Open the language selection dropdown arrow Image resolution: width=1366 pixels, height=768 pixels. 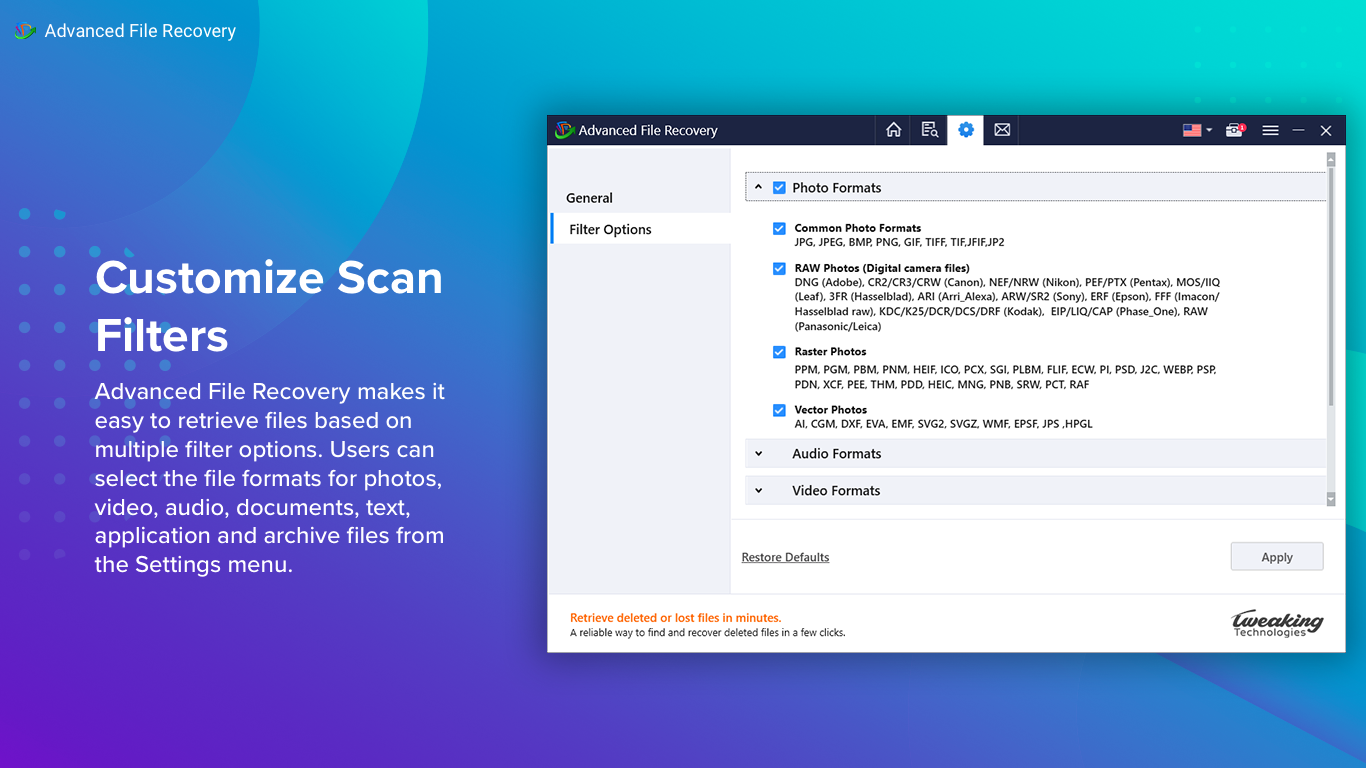point(1210,130)
